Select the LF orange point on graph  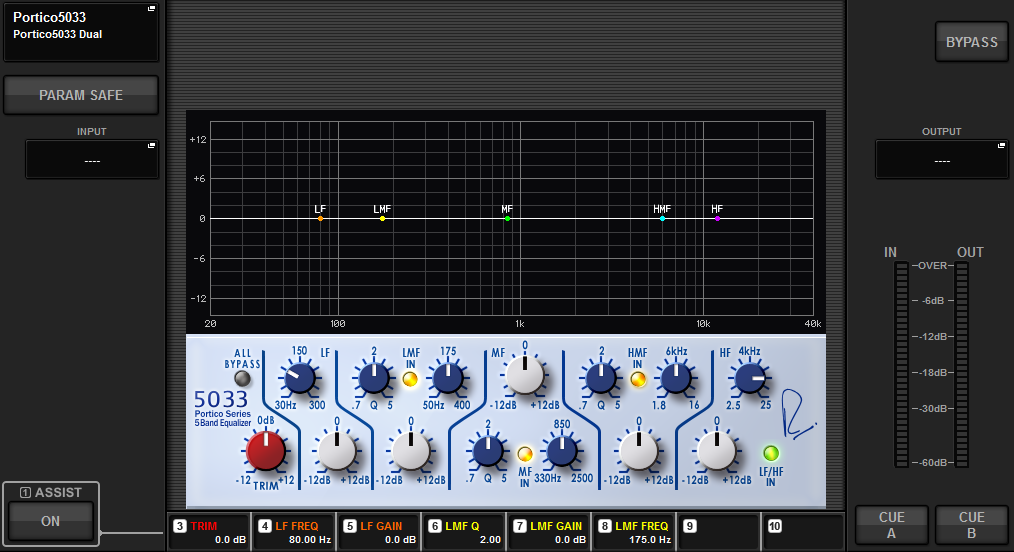coord(320,218)
